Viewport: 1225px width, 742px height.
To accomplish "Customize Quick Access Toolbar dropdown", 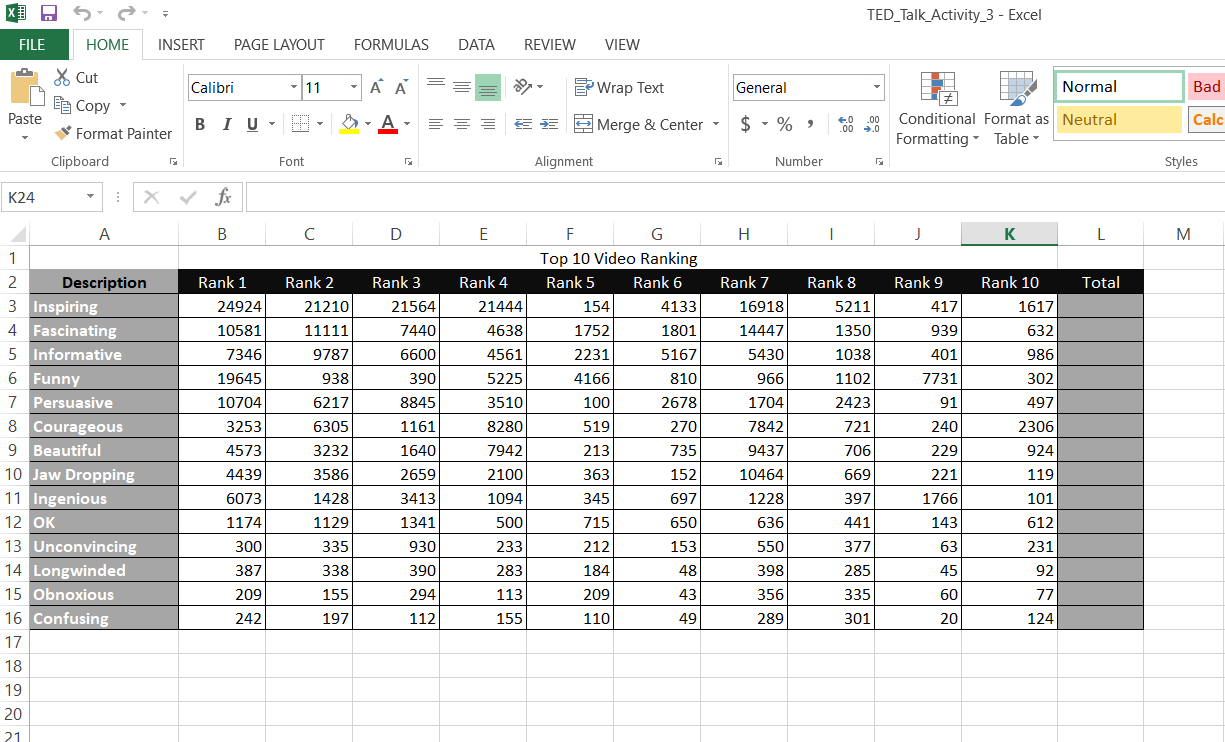I will pos(165,15).
